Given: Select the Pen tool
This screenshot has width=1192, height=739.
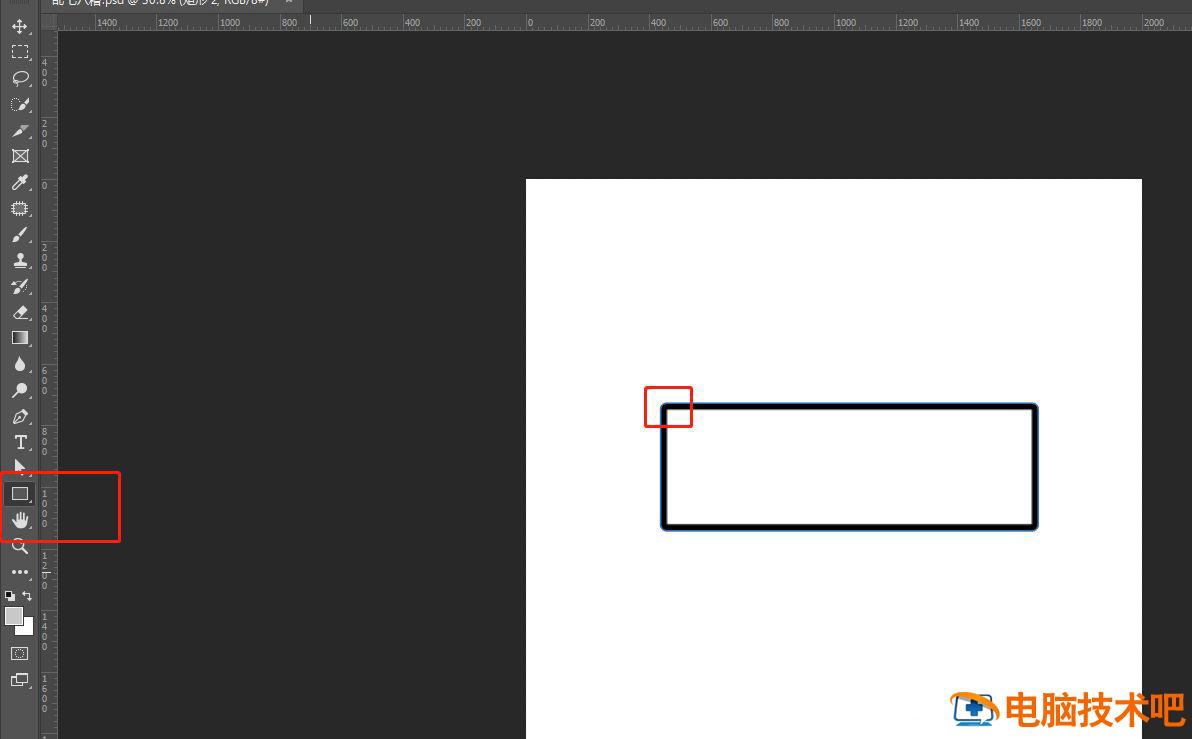Looking at the screenshot, I should (19, 416).
